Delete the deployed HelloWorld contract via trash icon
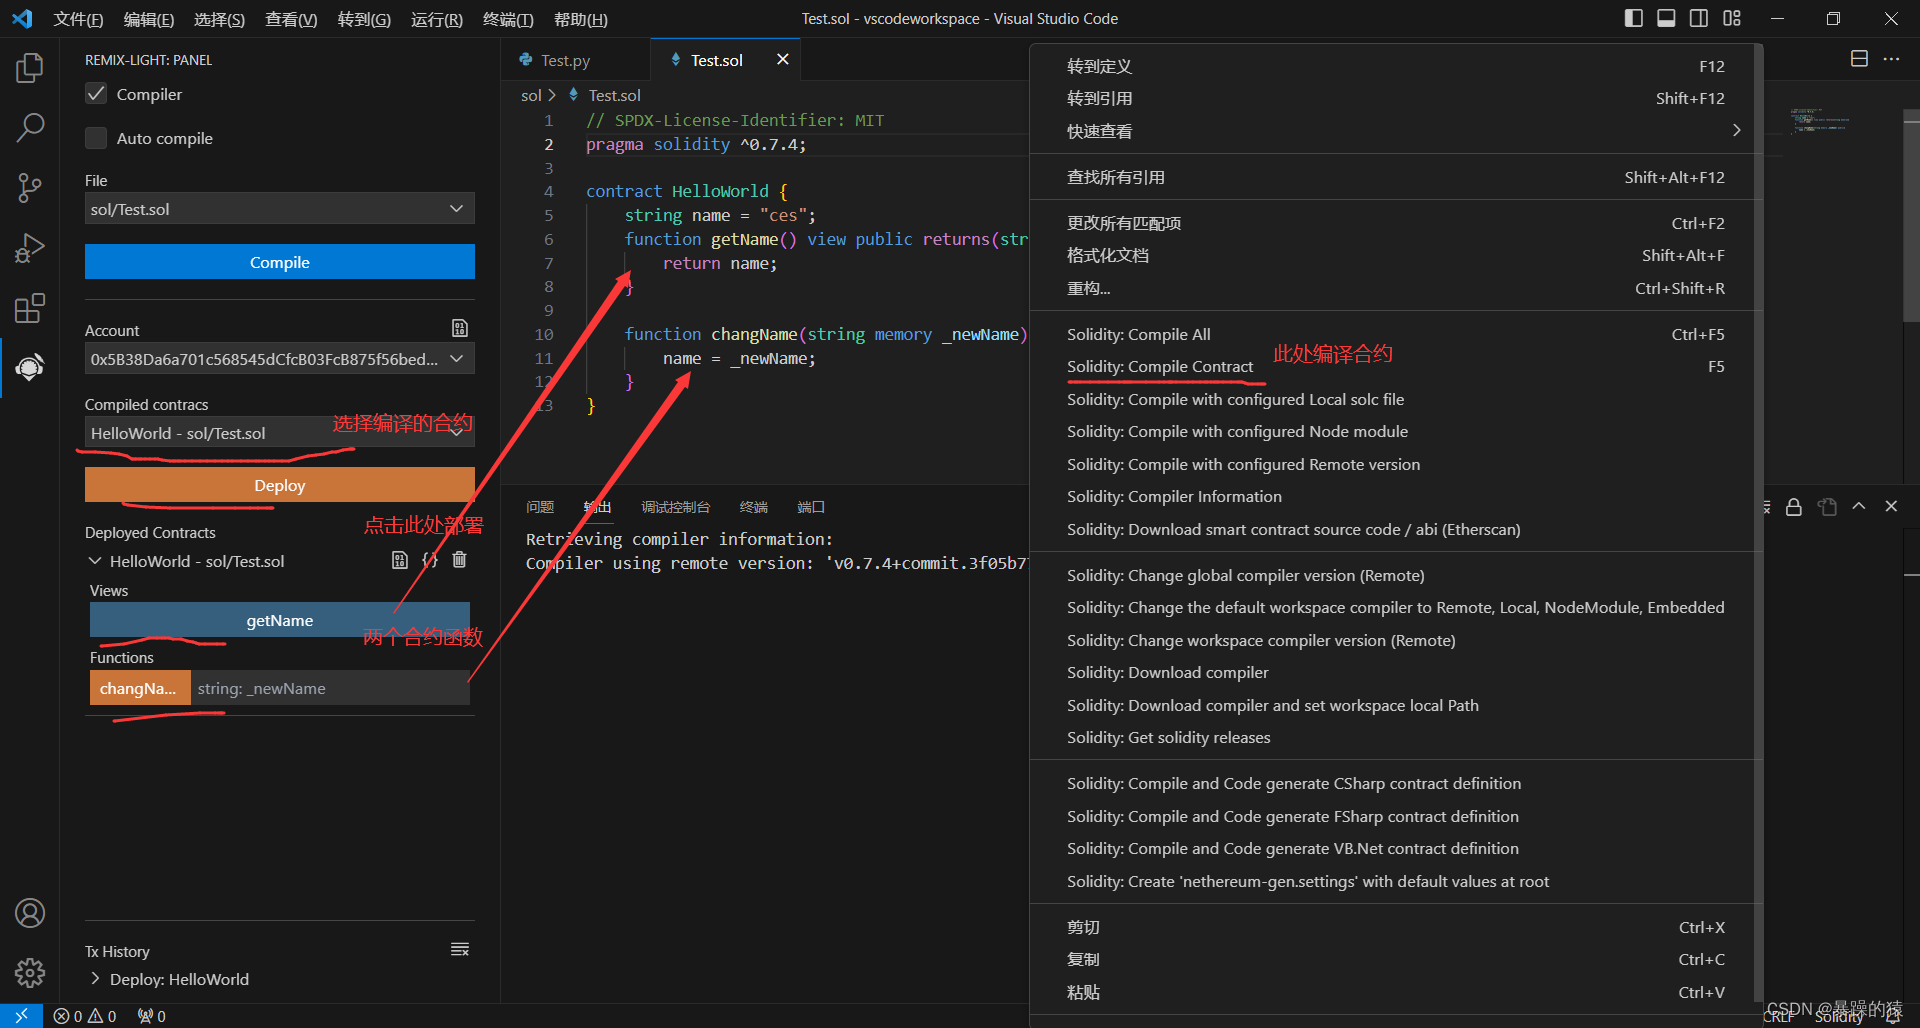The width and height of the screenshot is (1920, 1028). click(460, 560)
